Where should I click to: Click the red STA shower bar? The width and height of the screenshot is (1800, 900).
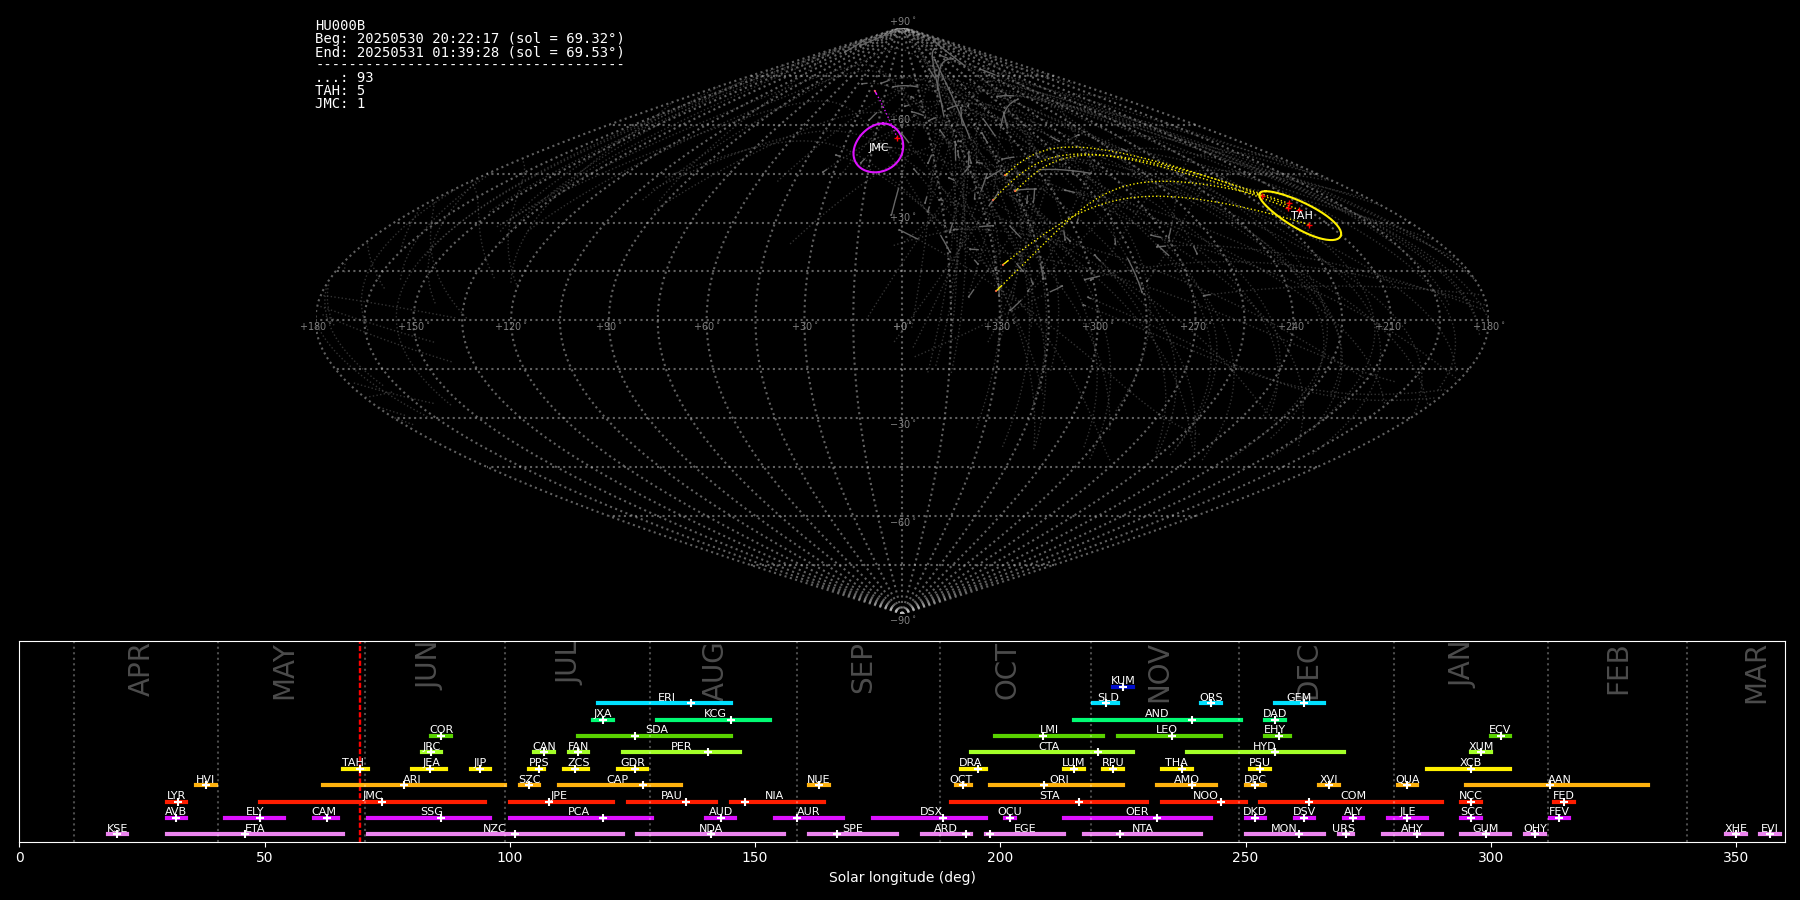[1048, 802]
